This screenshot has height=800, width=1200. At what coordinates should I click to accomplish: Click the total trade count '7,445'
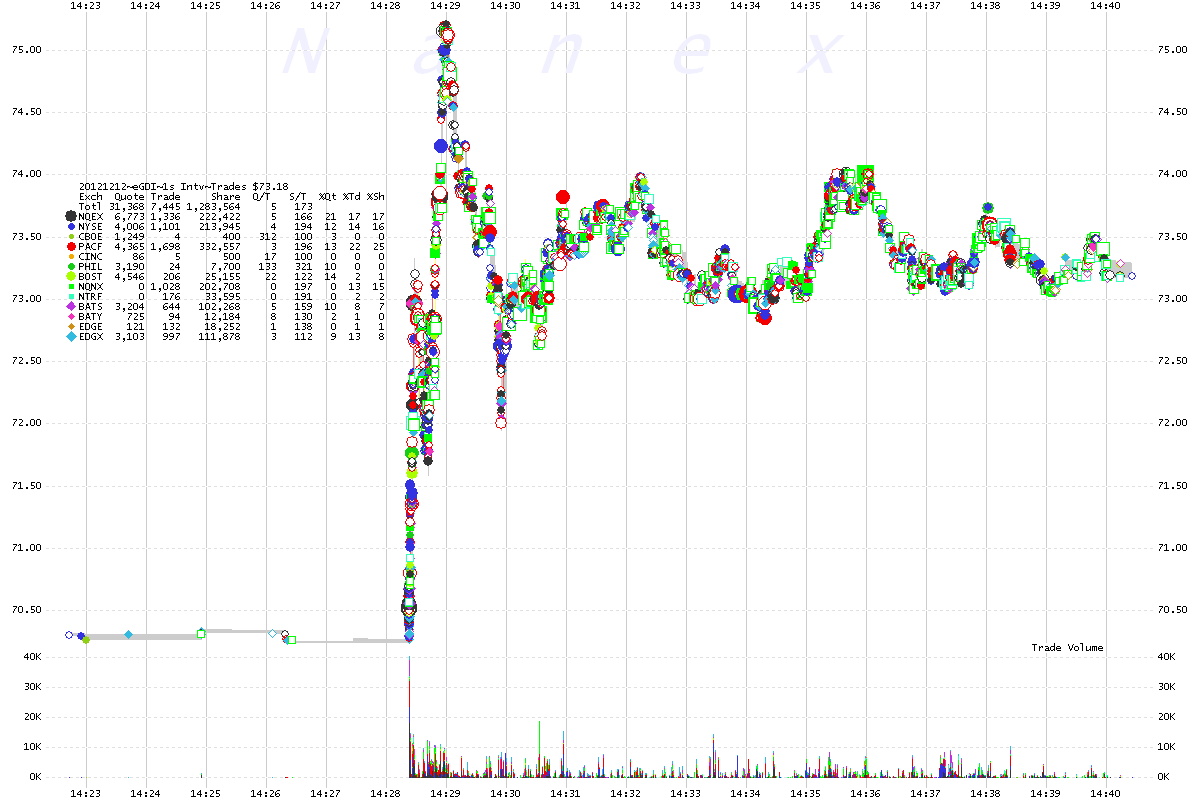165,206
